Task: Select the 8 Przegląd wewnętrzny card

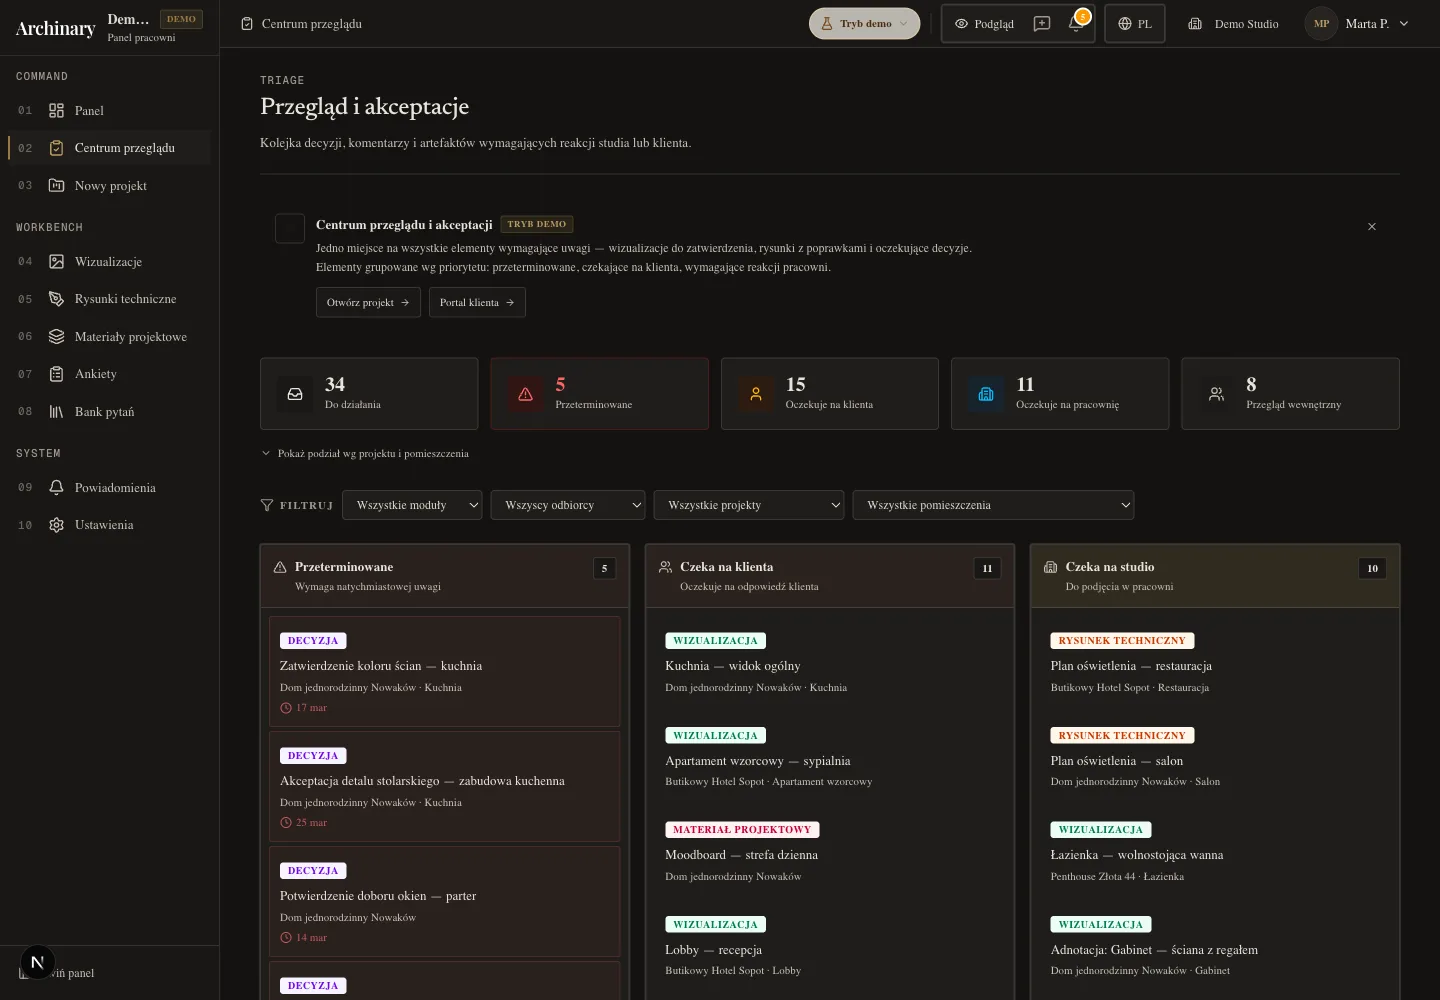Action: tap(1290, 394)
